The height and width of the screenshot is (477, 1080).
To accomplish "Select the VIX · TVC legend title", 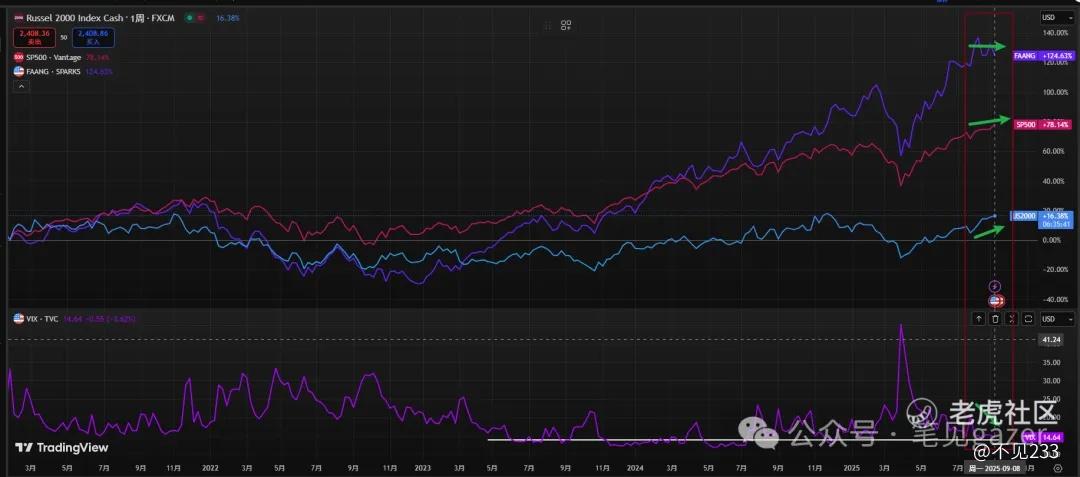I will point(43,319).
